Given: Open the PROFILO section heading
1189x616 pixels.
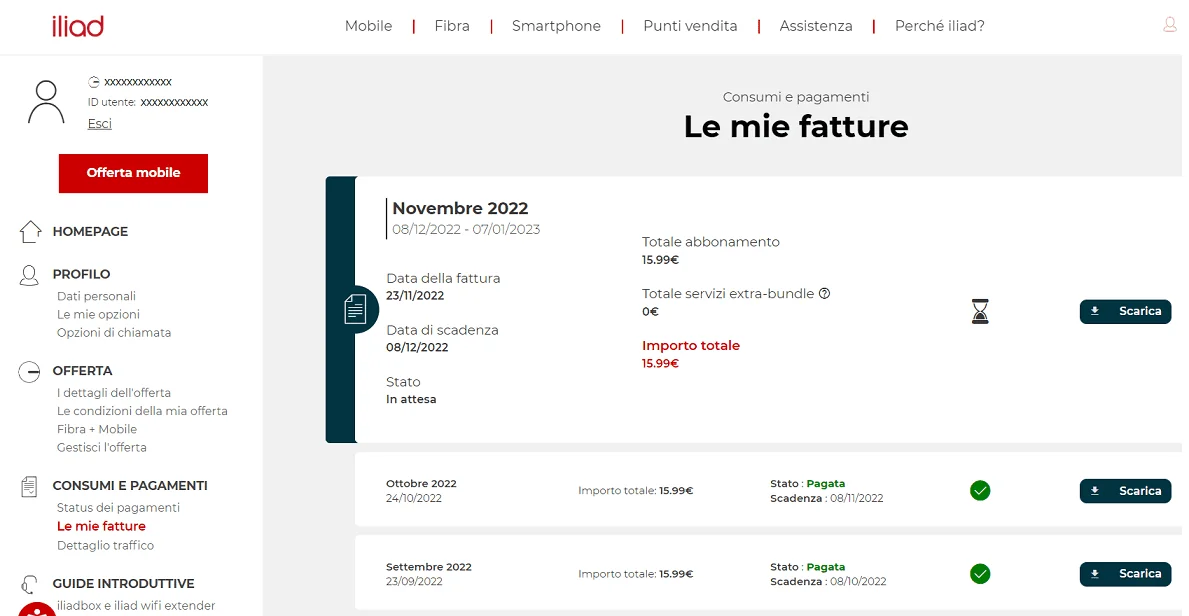Looking at the screenshot, I should pyautogui.click(x=81, y=275).
